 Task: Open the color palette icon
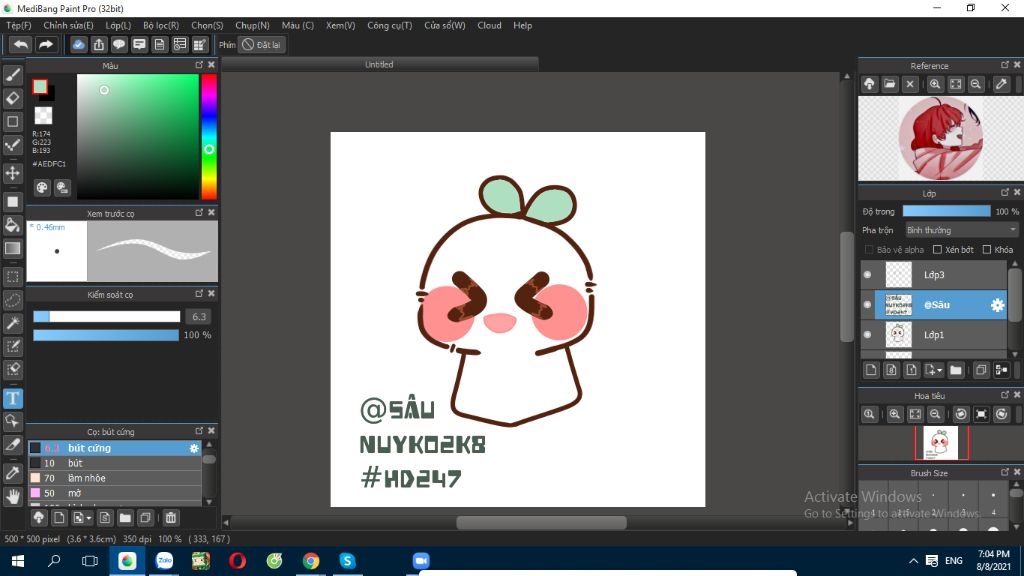[42, 188]
